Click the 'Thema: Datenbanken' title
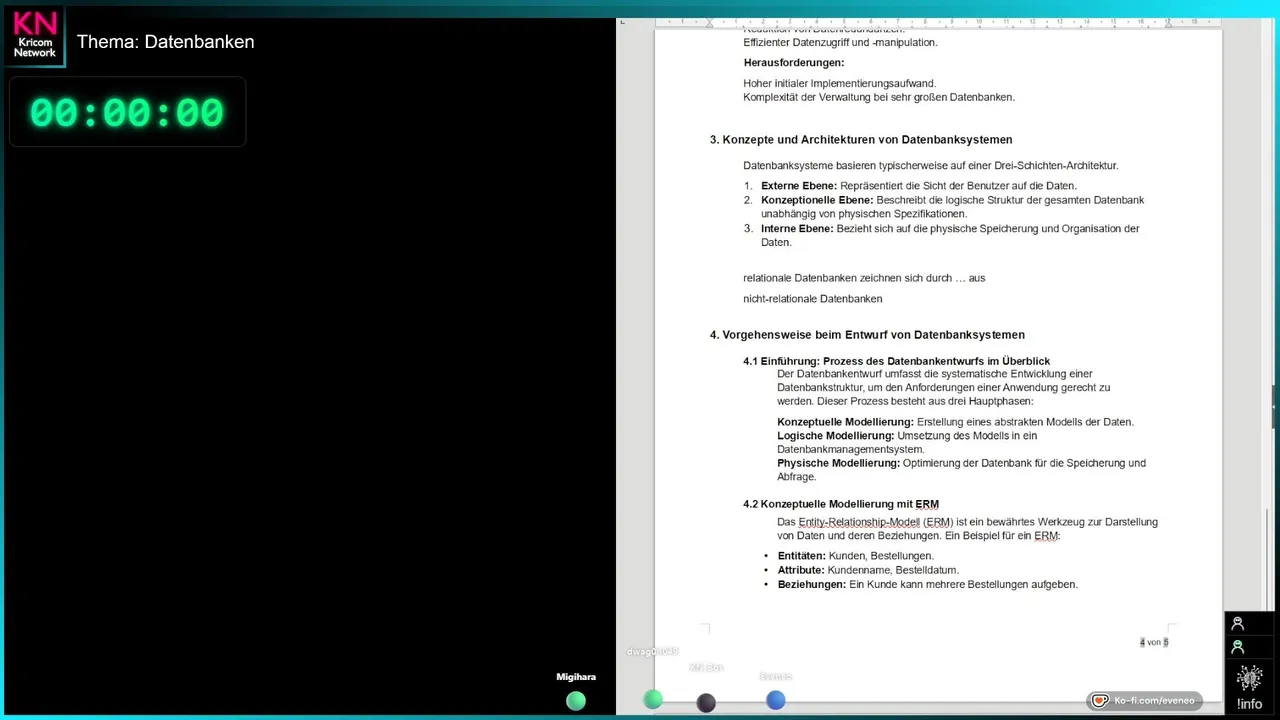1280x720 pixels. [166, 42]
